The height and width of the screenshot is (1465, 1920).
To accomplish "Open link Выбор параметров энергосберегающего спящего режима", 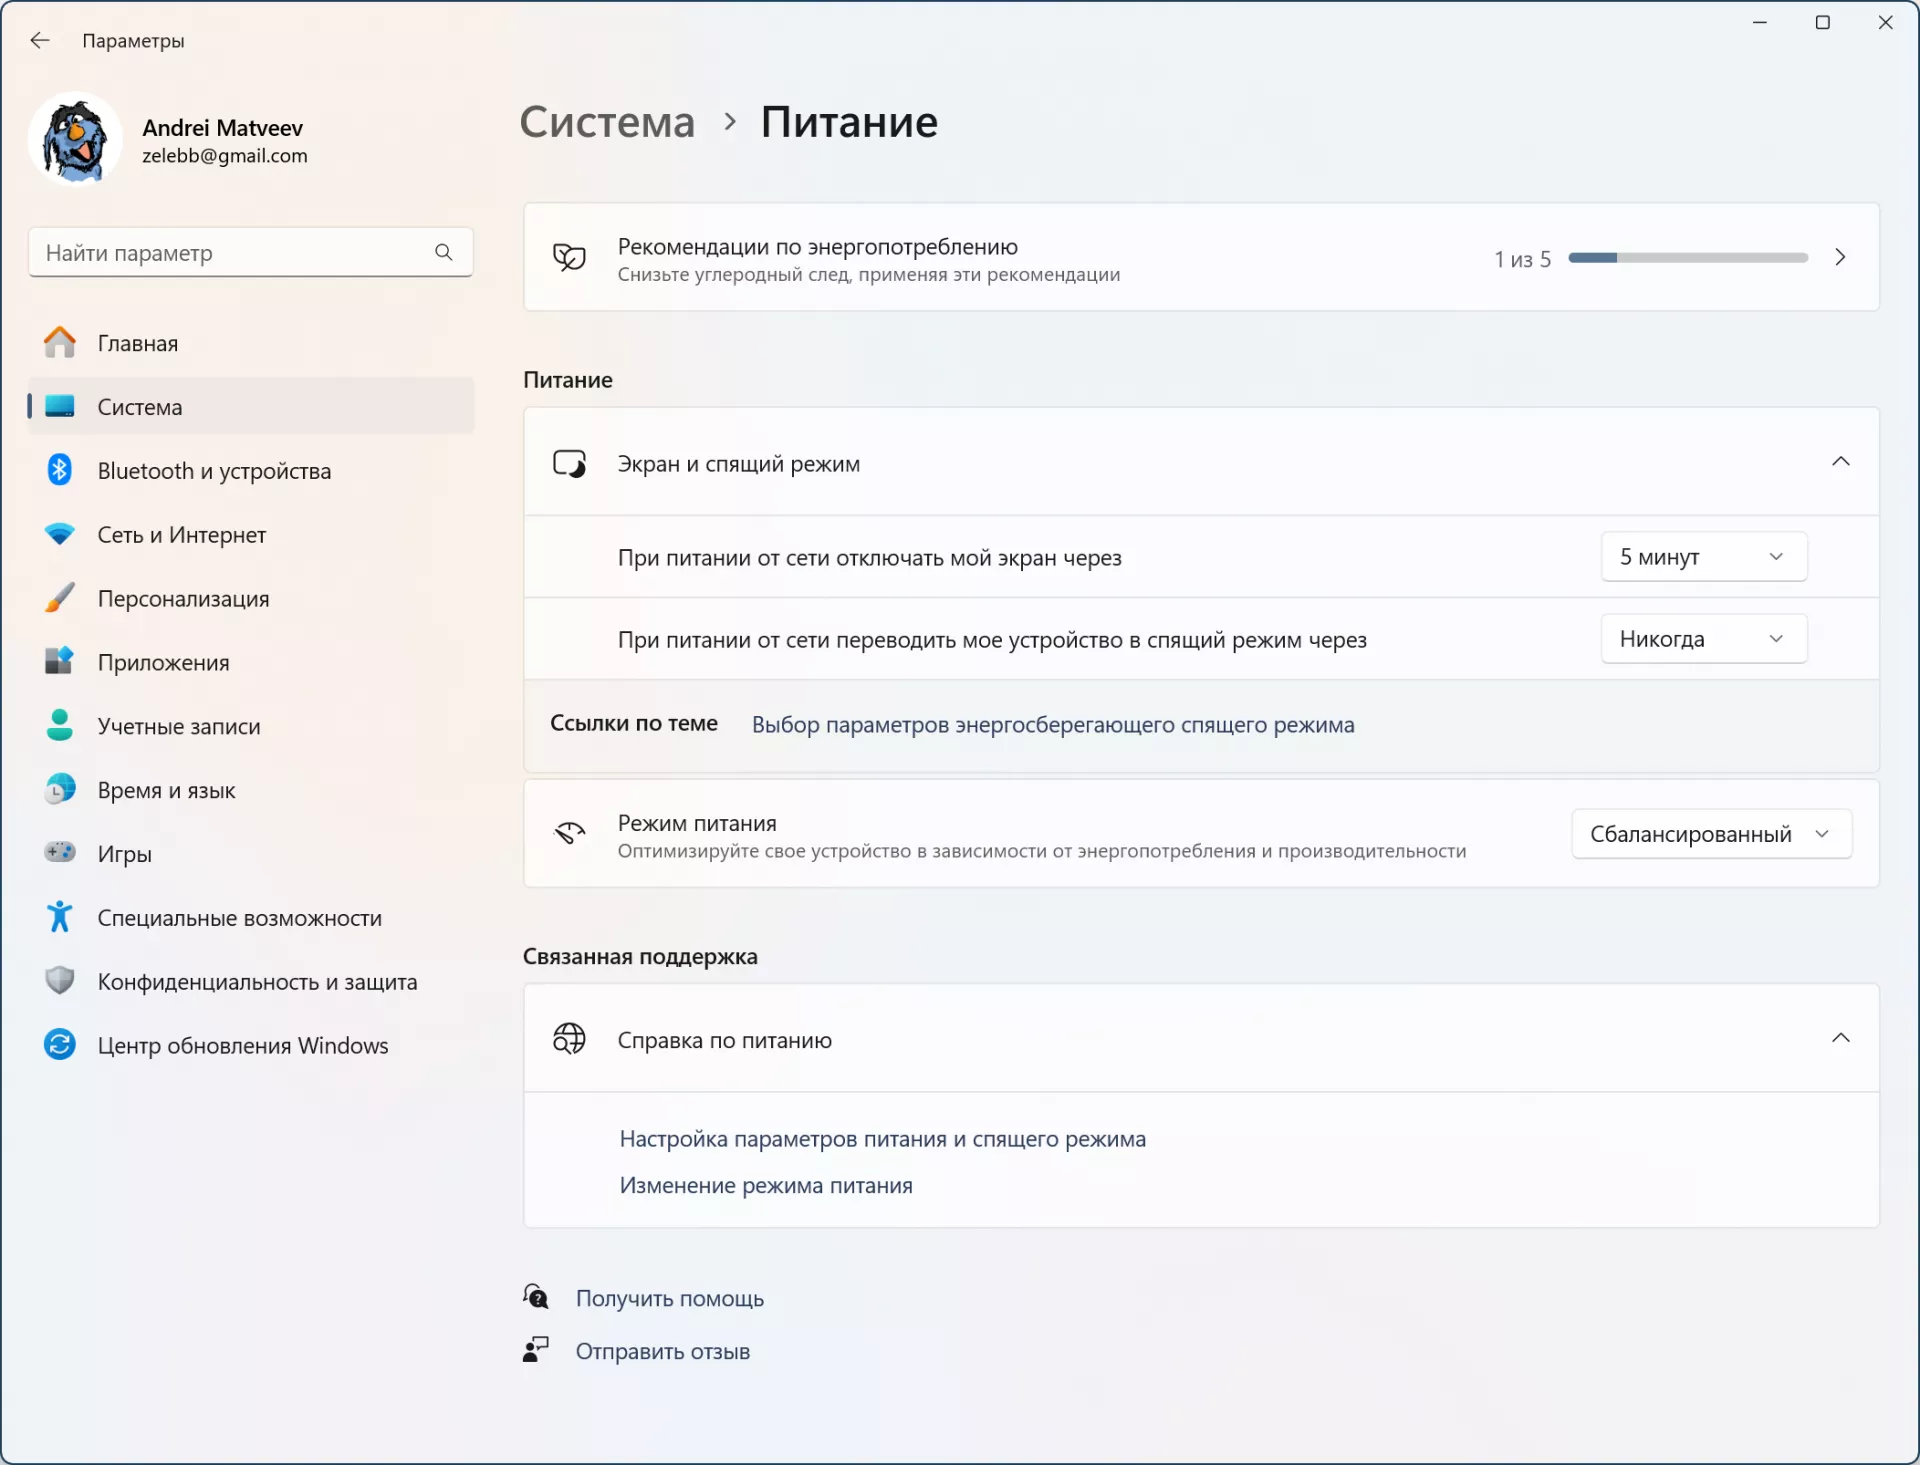I will coord(1053,724).
